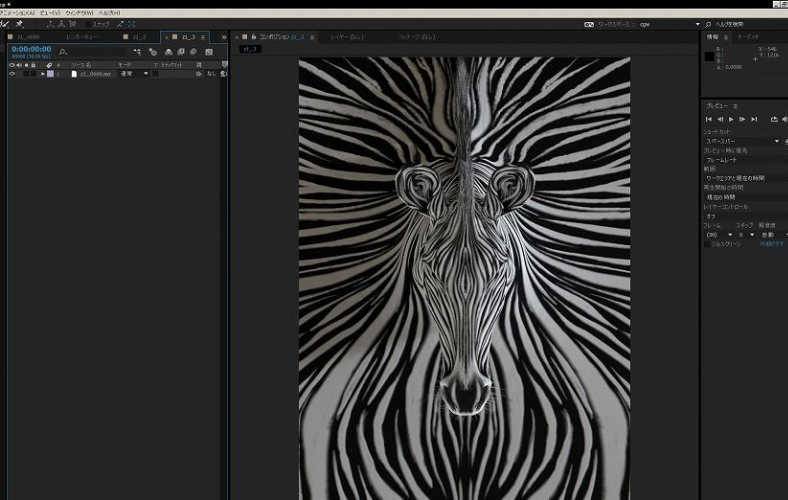Click the current timecode 0:00:00:00
The width and height of the screenshot is (788, 500).
click(31, 49)
